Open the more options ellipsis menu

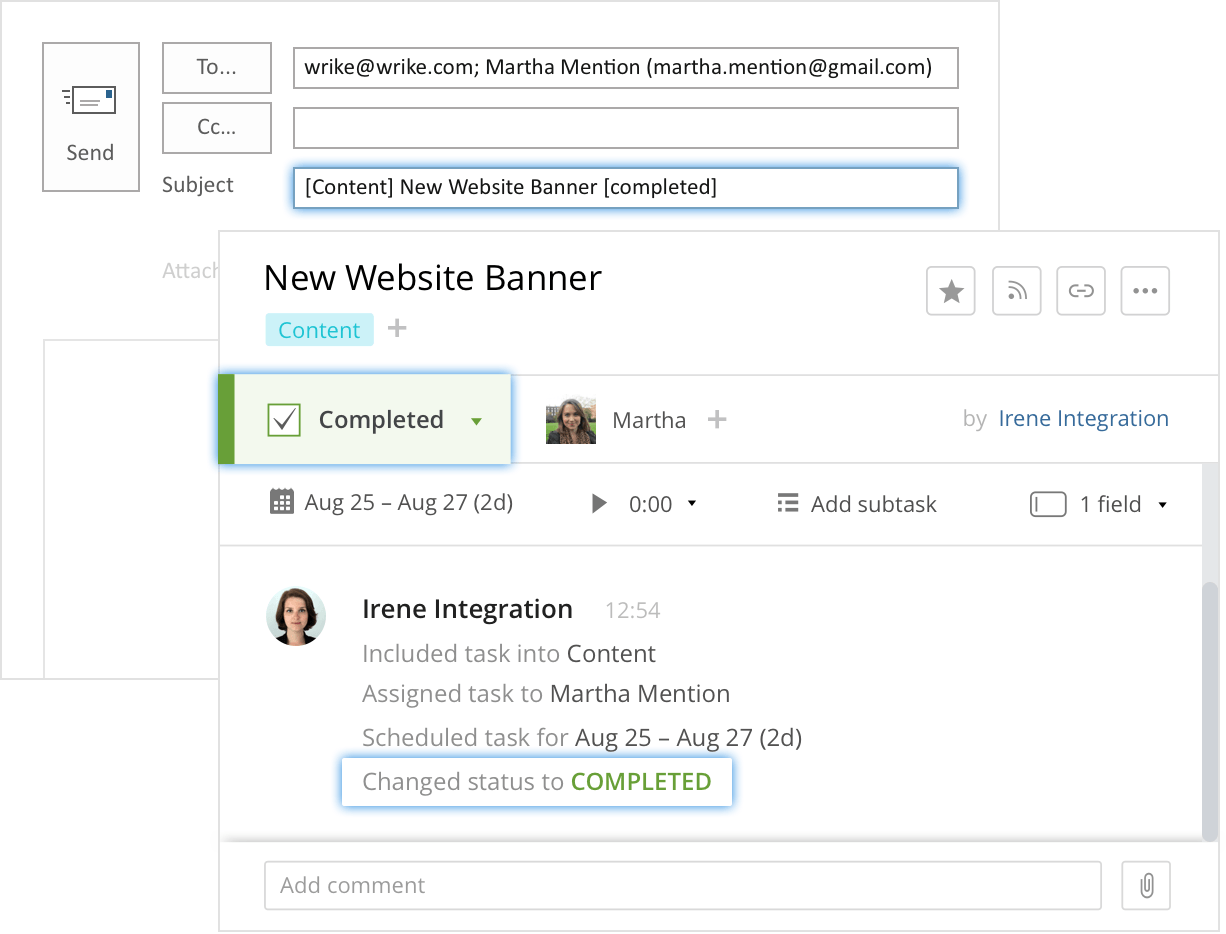point(1145,291)
